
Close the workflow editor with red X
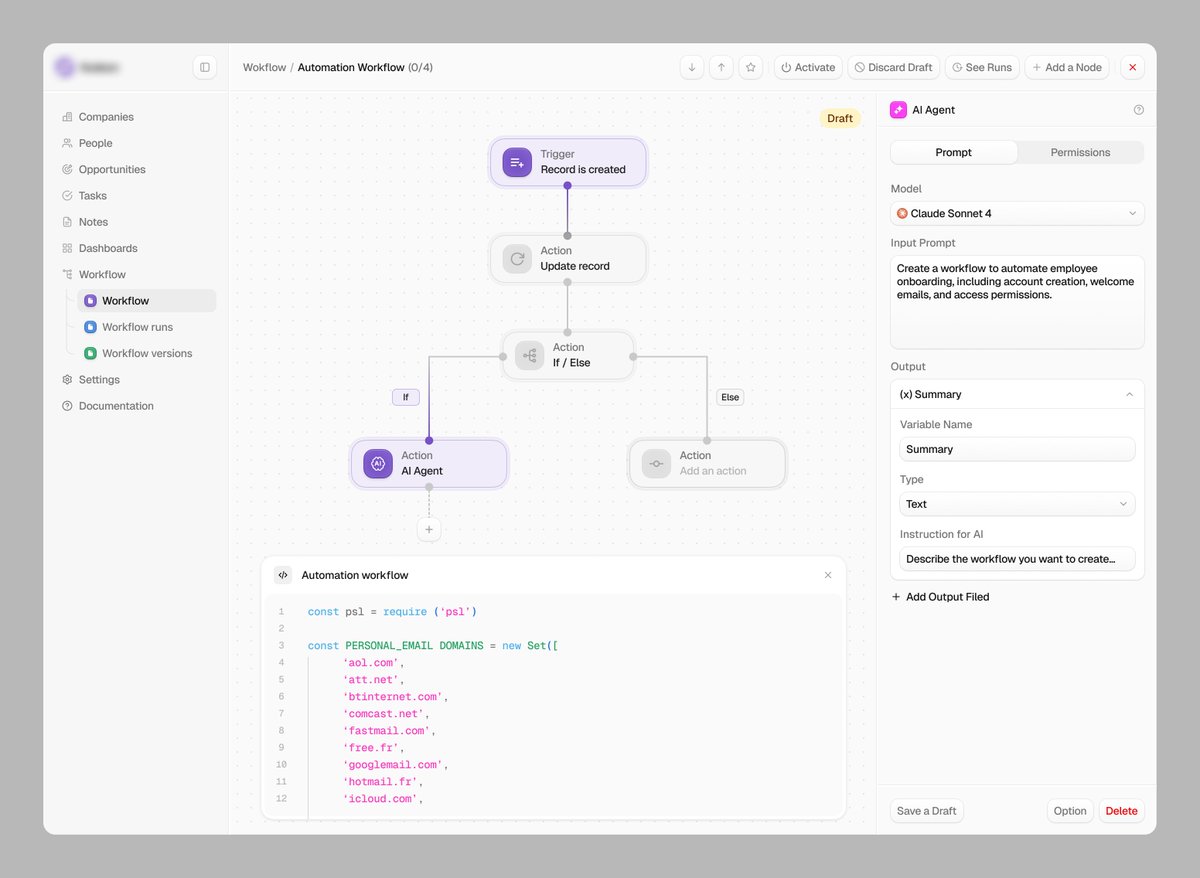pos(1132,67)
